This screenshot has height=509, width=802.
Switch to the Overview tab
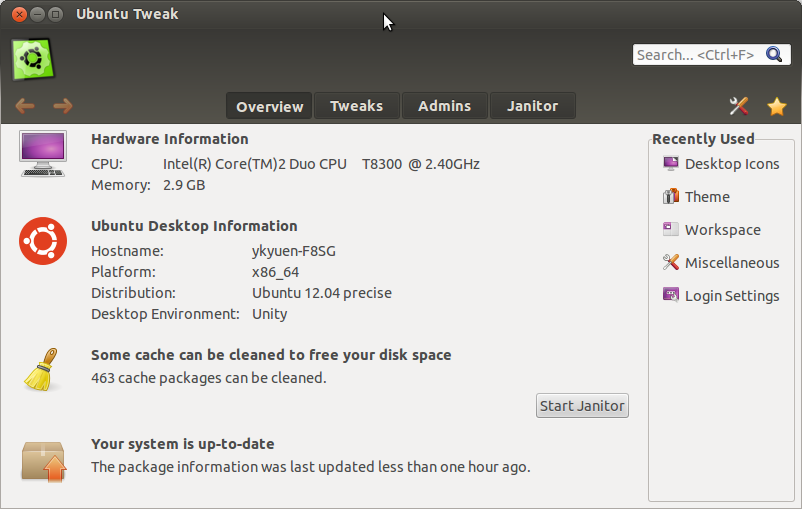pyautogui.click(x=269, y=106)
